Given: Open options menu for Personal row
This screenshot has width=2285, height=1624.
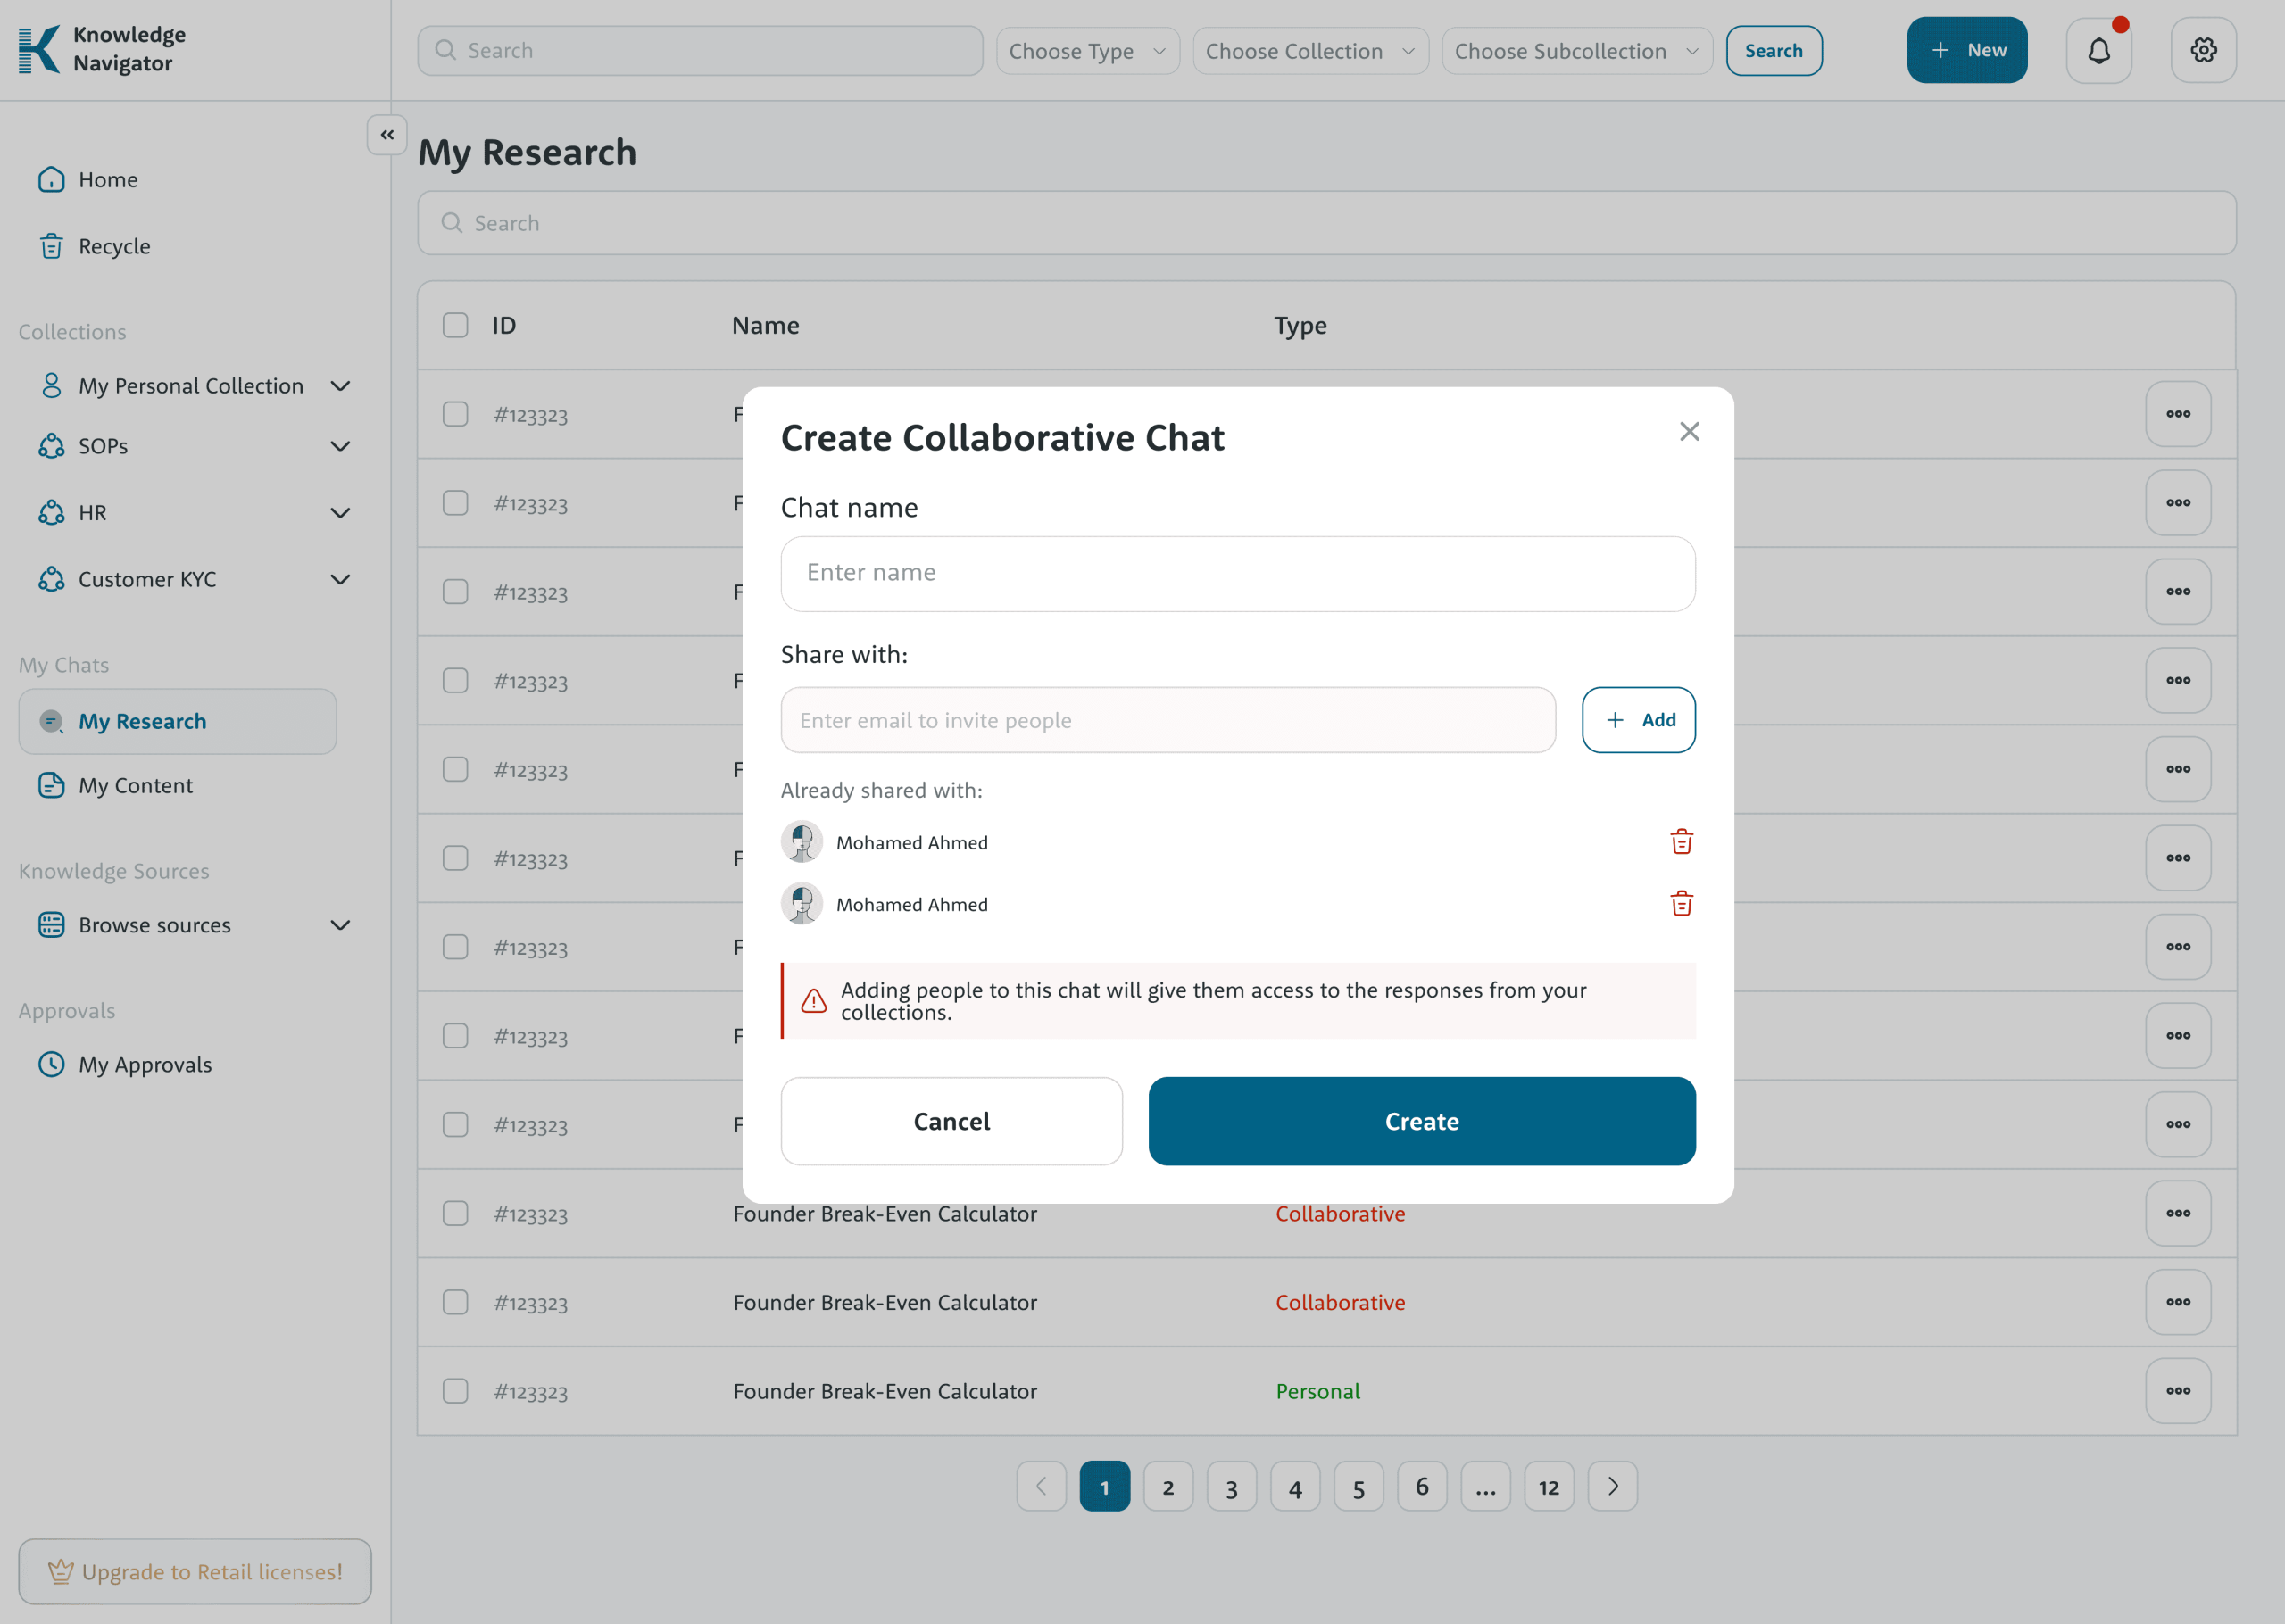Looking at the screenshot, I should (x=2177, y=1391).
